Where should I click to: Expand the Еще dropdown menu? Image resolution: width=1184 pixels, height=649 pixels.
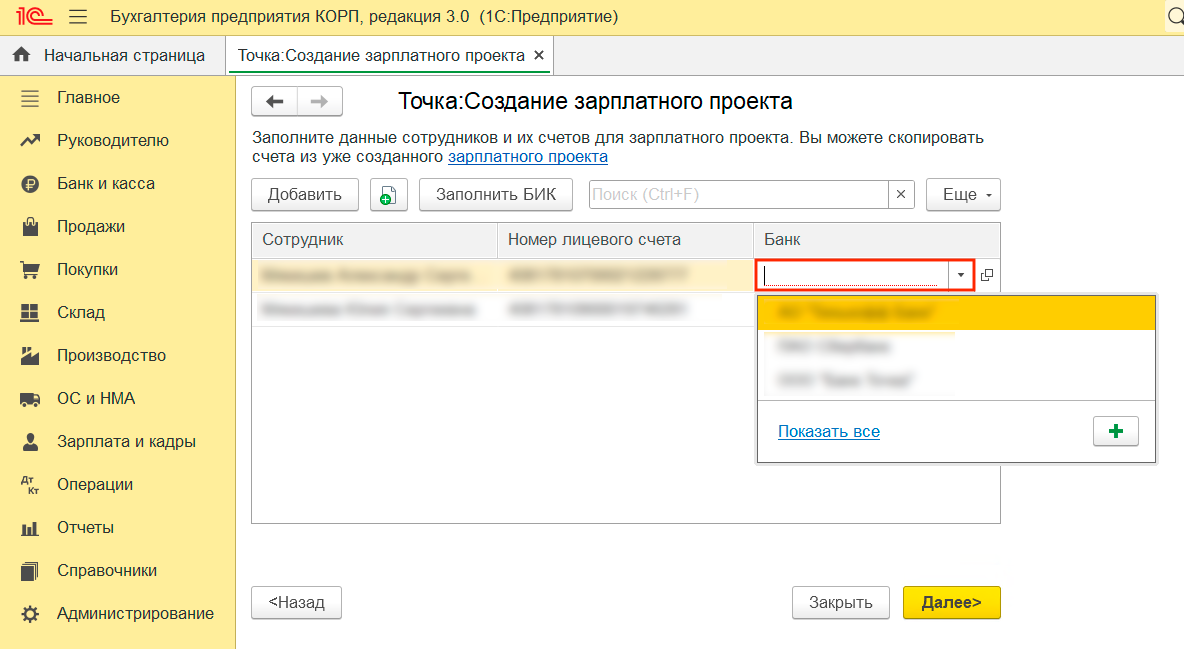click(x=963, y=195)
